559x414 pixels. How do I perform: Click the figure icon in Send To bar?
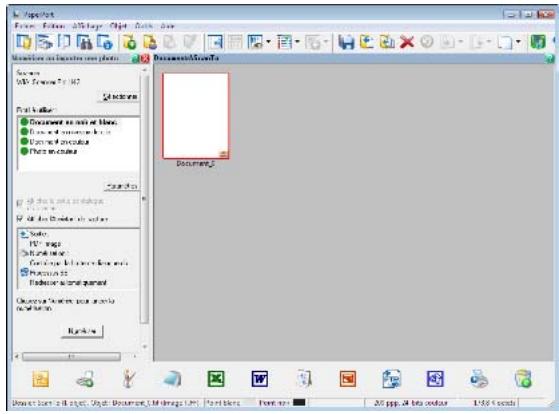point(128,379)
